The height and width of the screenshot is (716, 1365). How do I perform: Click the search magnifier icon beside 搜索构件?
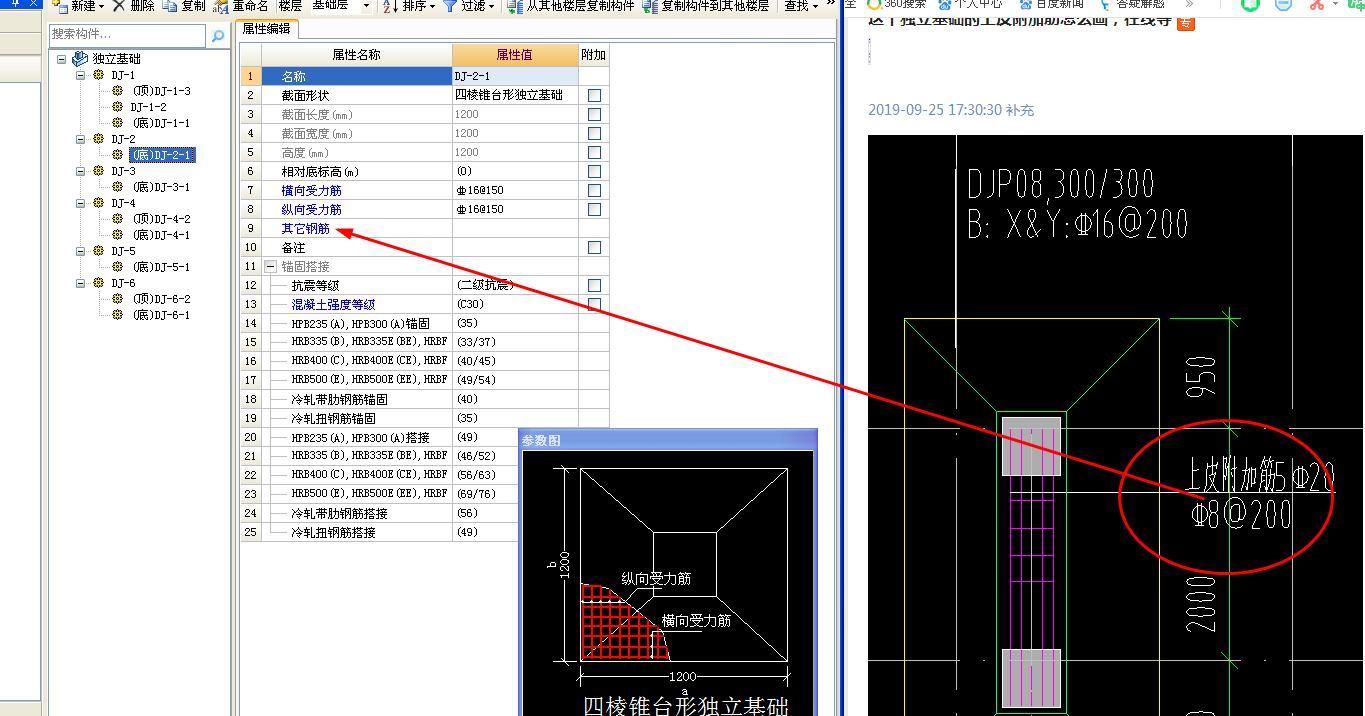click(217, 36)
